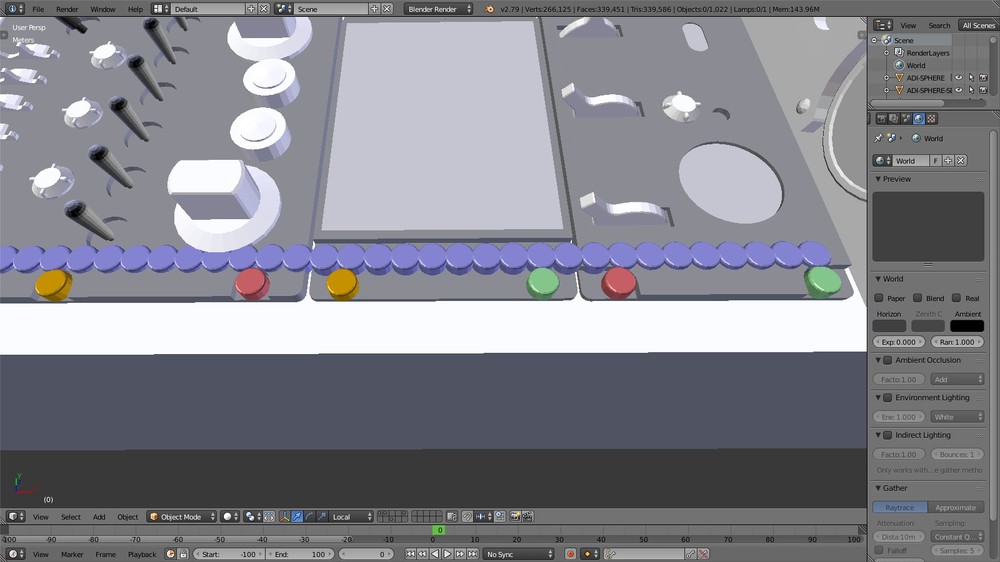Click the pin icon in properties panel
Viewport: 1000px width, 562px height.
pos(879,138)
